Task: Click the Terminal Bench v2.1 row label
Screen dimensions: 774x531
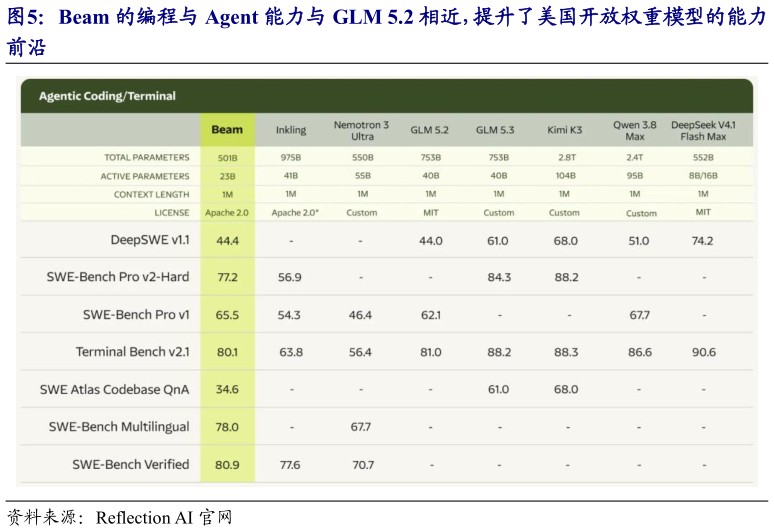Action: [x=133, y=352]
